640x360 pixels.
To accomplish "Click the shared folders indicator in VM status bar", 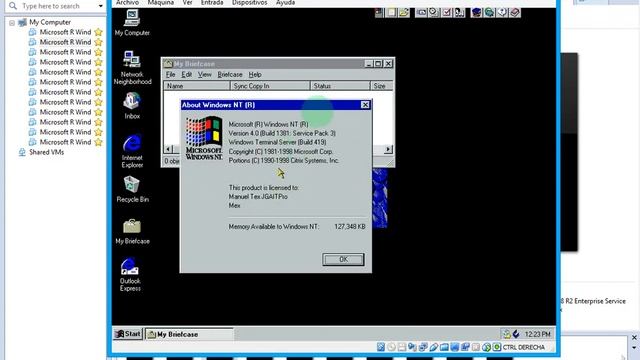I will (444, 347).
